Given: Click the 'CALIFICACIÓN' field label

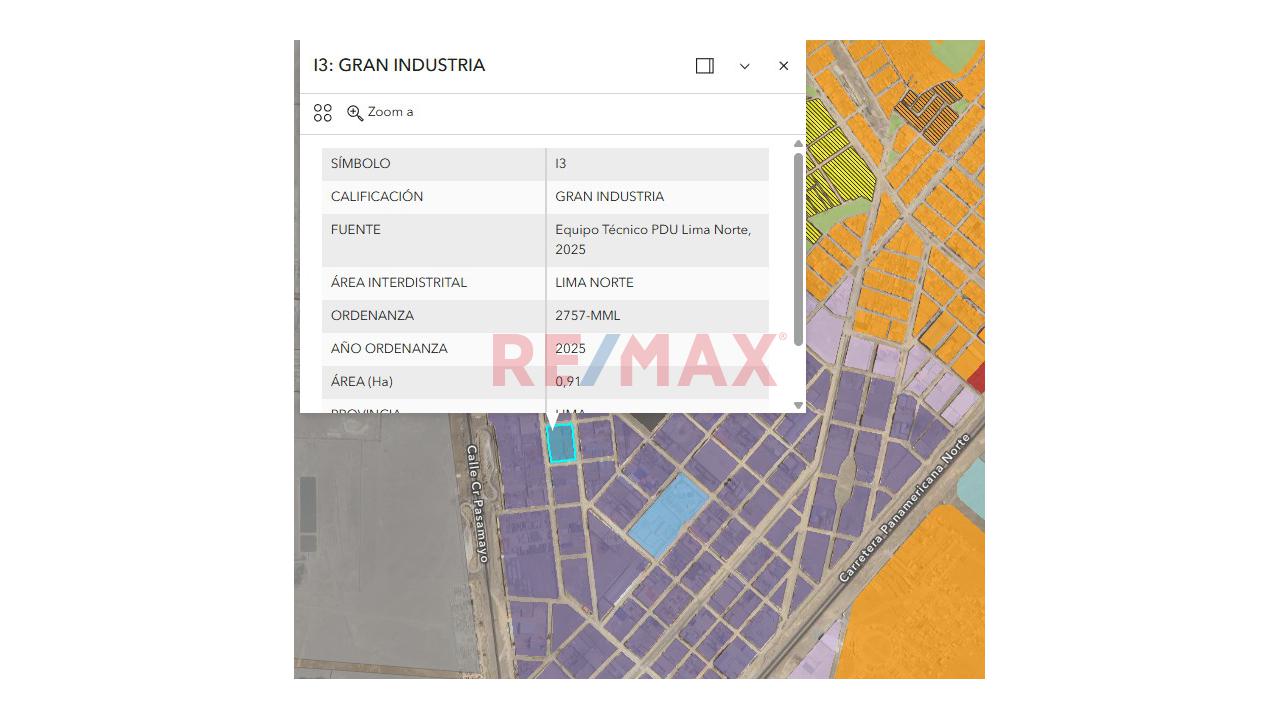Looking at the screenshot, I should click(377, 197).
